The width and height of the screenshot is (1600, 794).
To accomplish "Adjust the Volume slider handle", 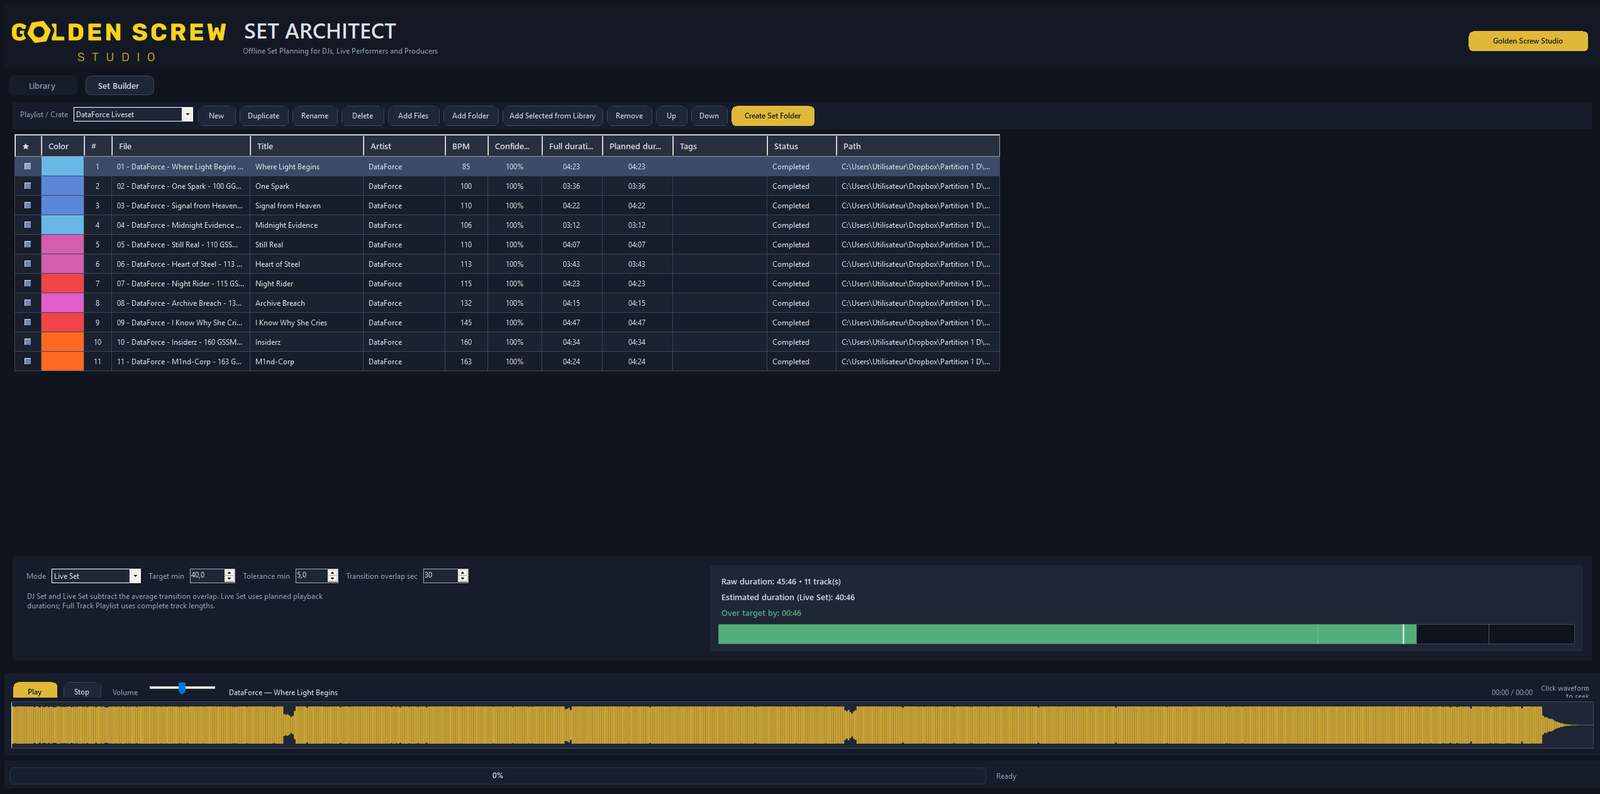I will click(x=182, y=688).
